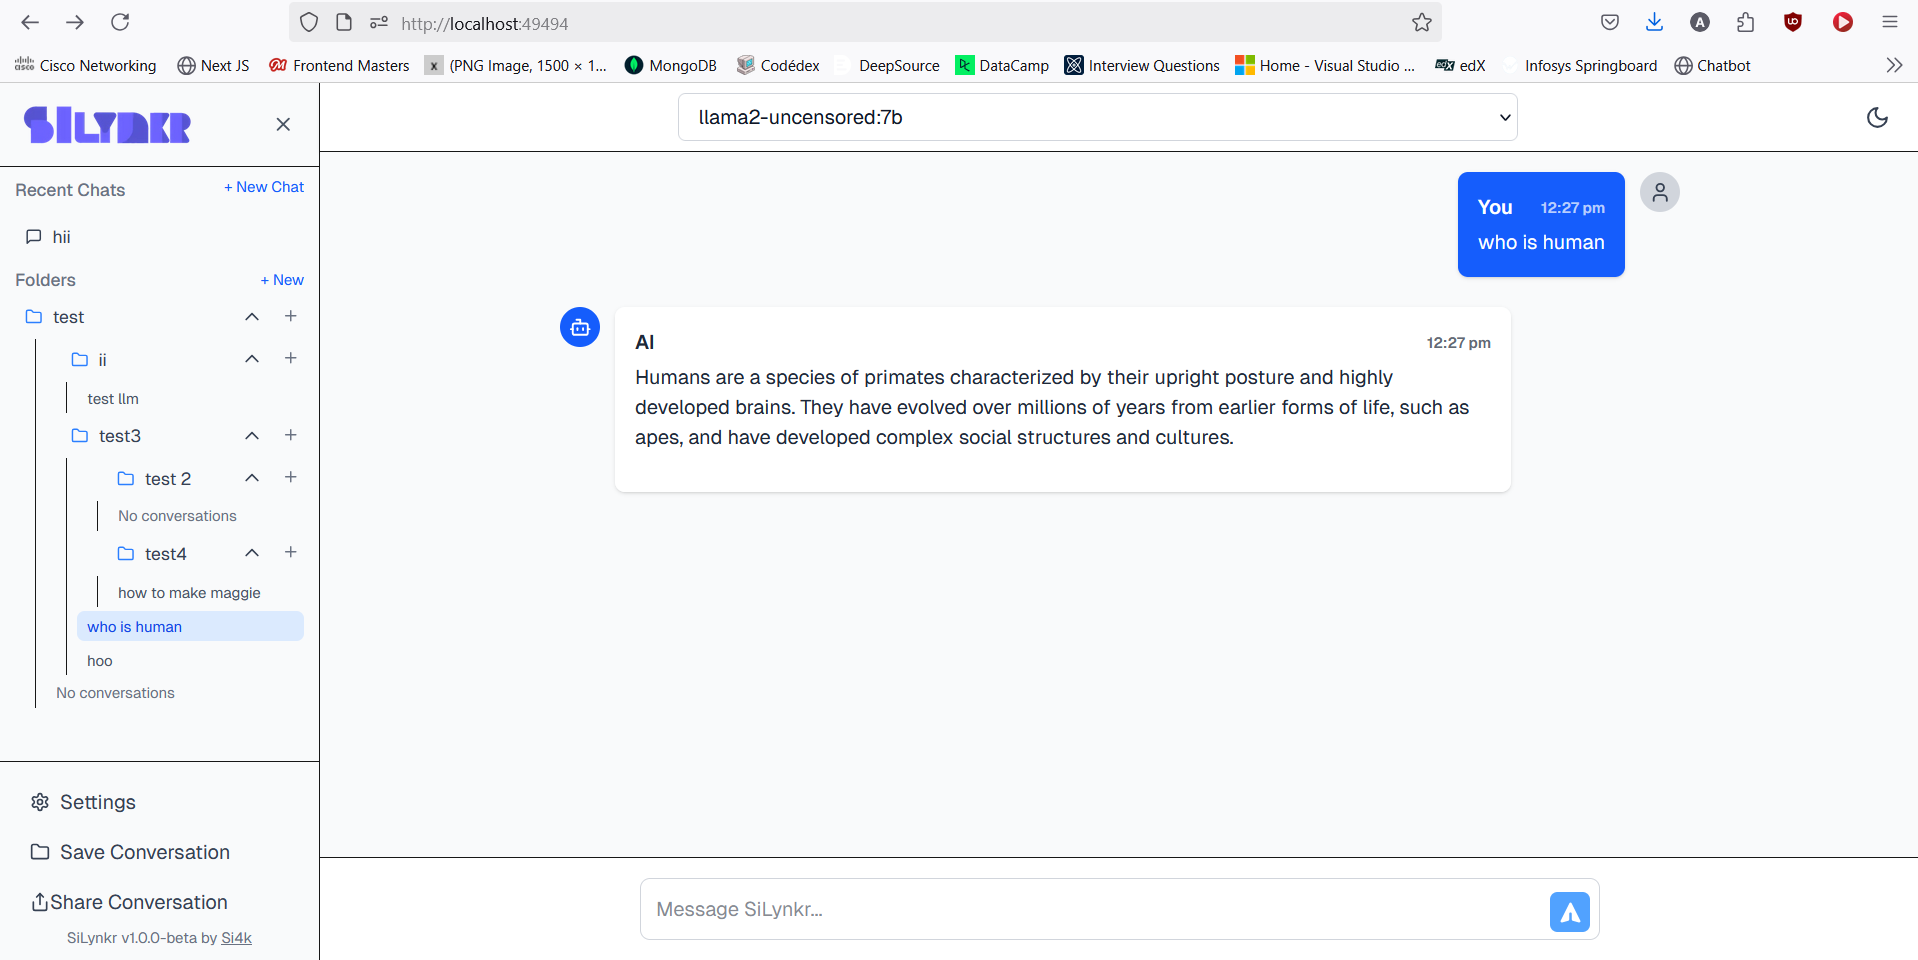Collapse the test 2 folder chevron
This screenshot has height=960, width=1918.
(x=252, y=477)
